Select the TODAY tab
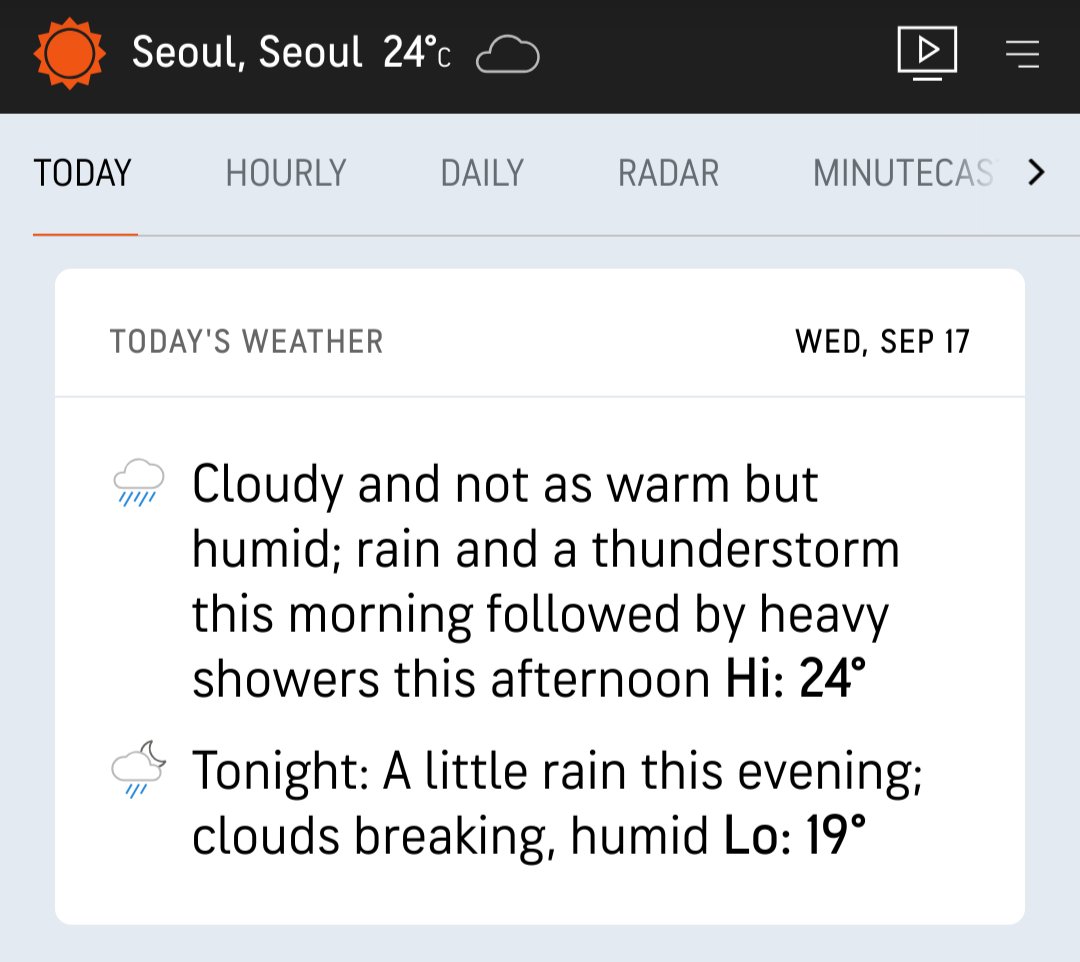Viewport: 1080px width, 962px height. [x=83, y=174]
